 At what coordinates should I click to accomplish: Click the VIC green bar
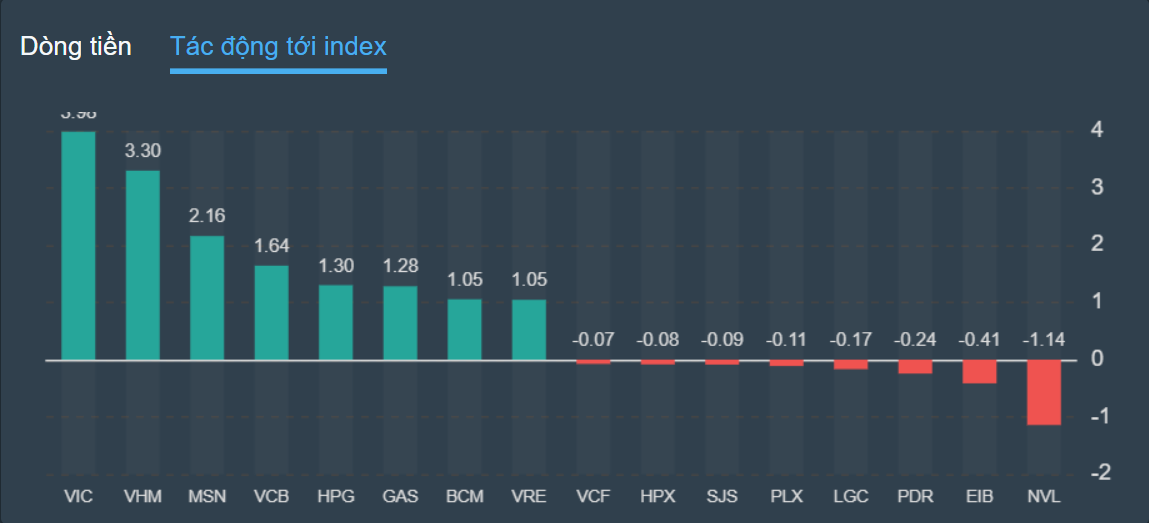click(x=78, y=245)
